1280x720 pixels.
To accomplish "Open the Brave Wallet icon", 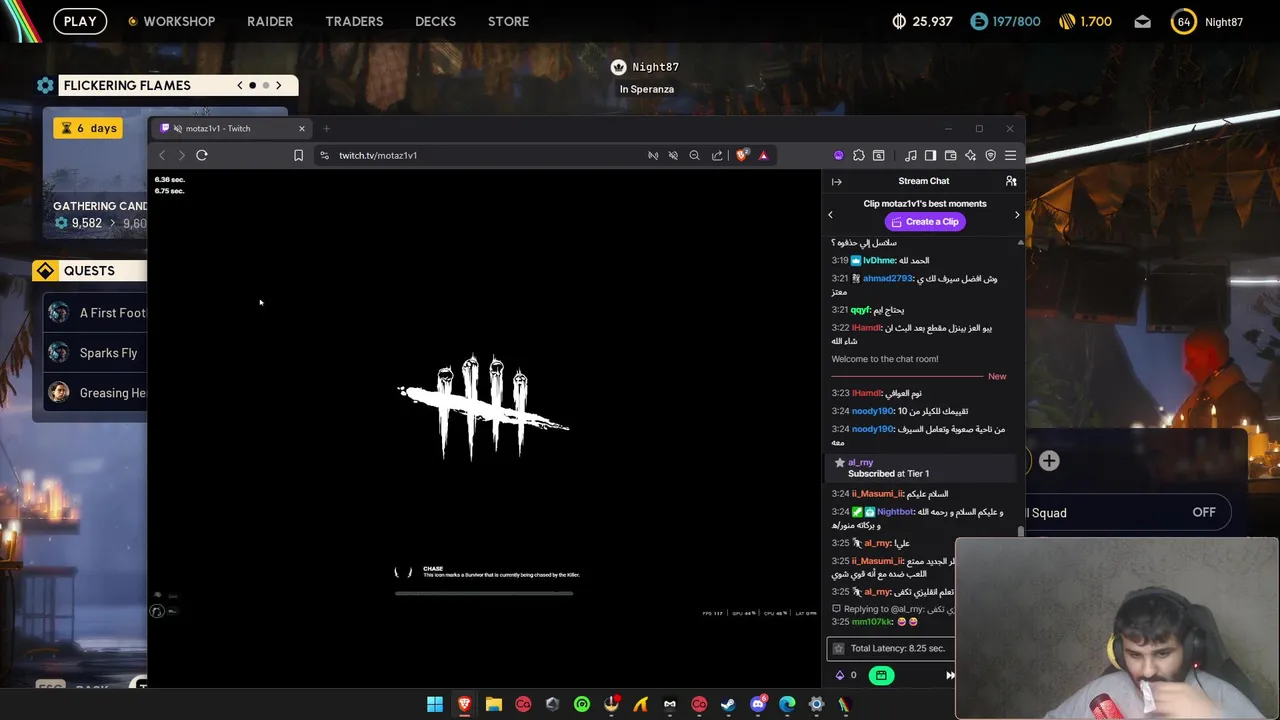I will 950,155.
